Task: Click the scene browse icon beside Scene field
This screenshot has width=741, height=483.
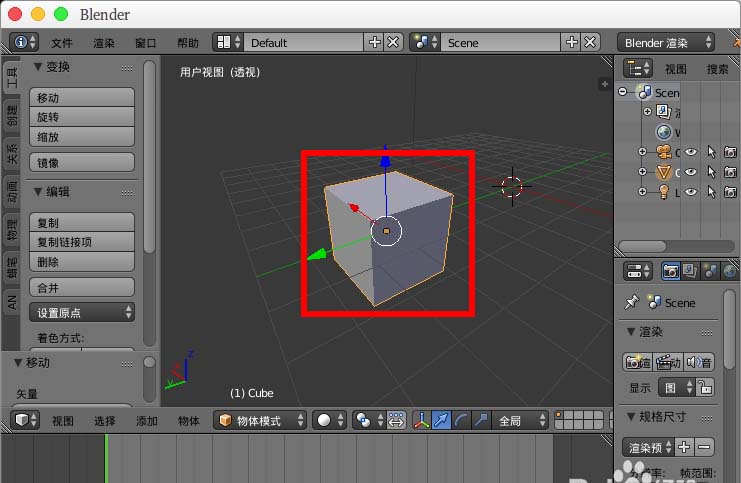Action: pos(425,43)
